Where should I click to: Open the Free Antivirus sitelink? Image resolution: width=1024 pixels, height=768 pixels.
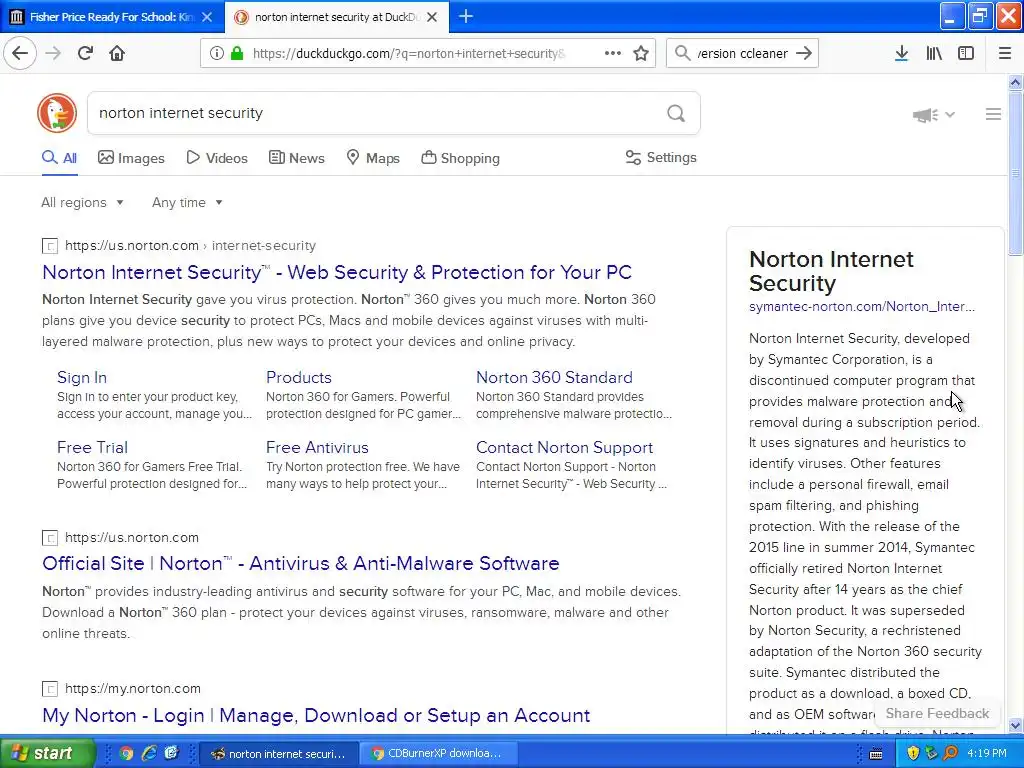[317, 447]
